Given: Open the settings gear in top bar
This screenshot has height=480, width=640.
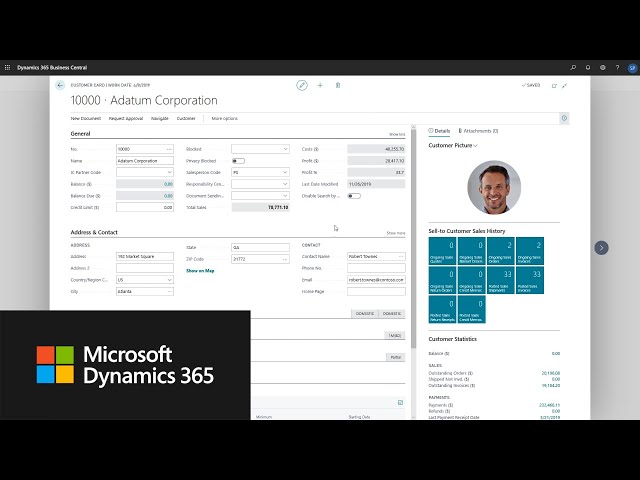Looking at the screenshot, I should (602, 67).
